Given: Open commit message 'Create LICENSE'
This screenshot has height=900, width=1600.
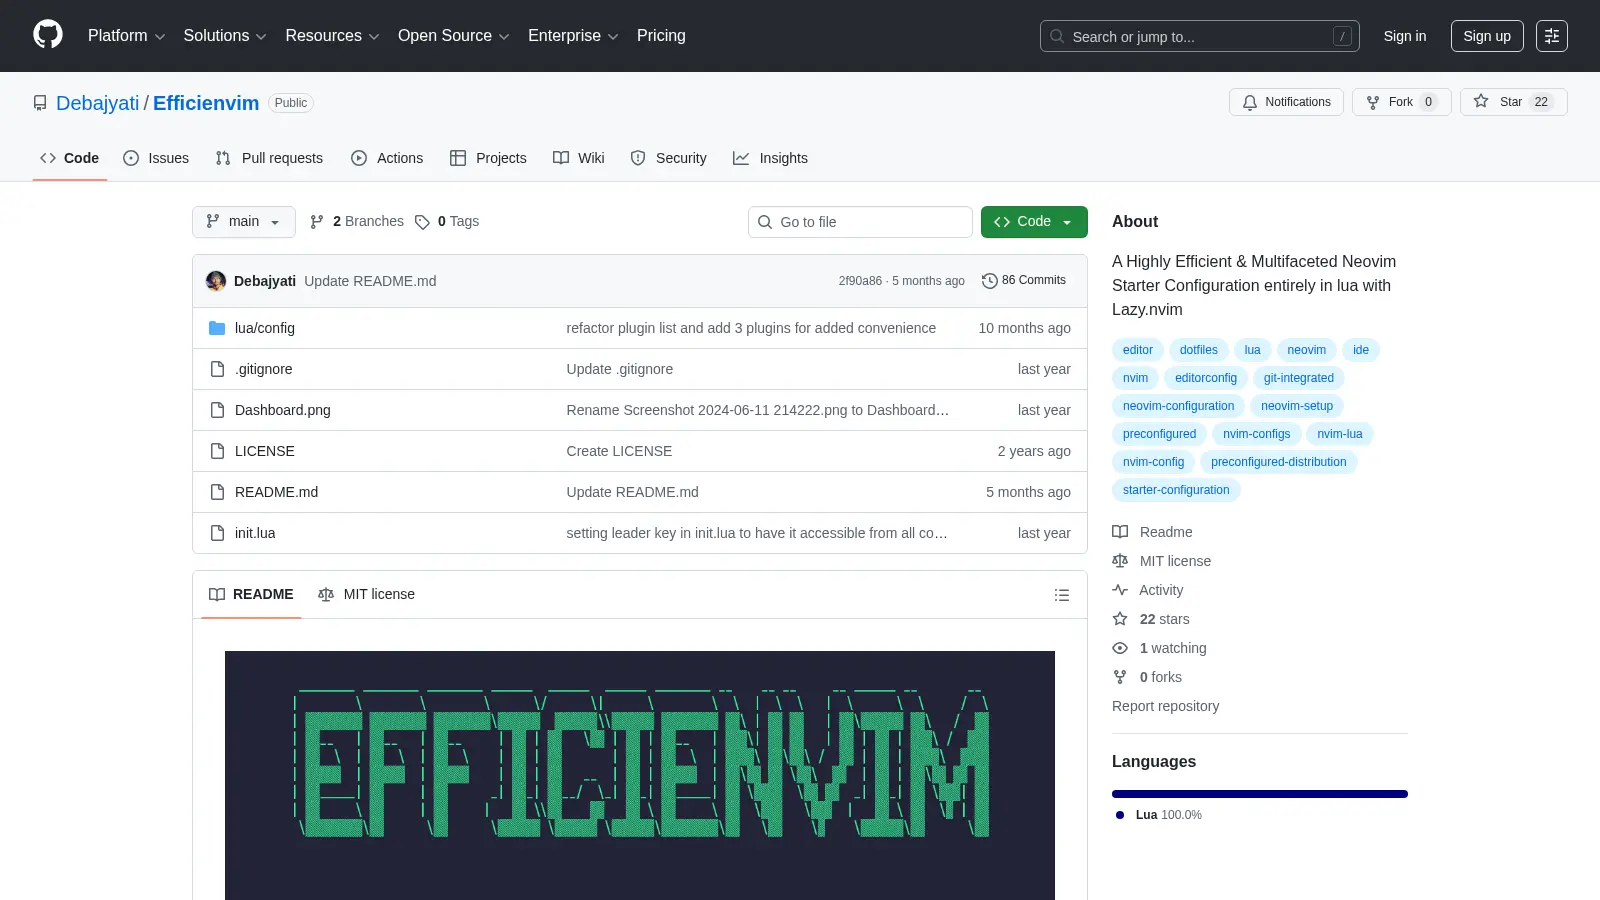Looking at the screenshot, I should point(619,451).
